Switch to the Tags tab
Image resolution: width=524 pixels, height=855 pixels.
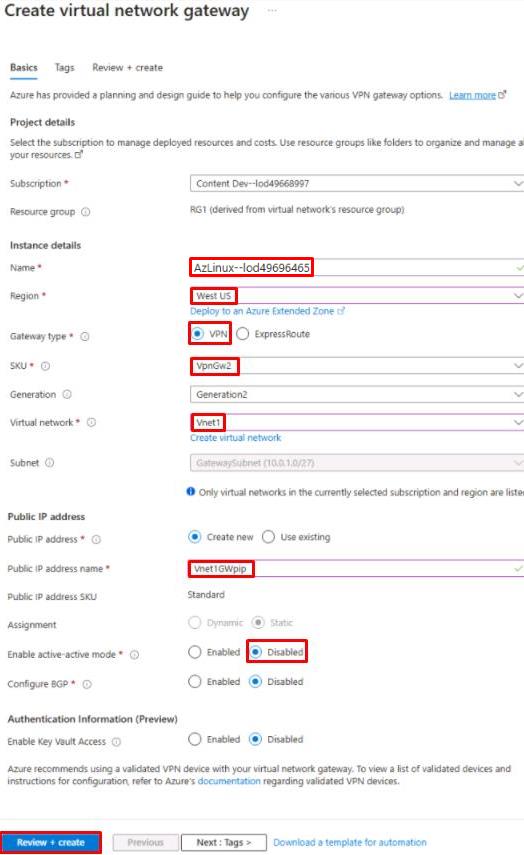(x=64, y=68)
